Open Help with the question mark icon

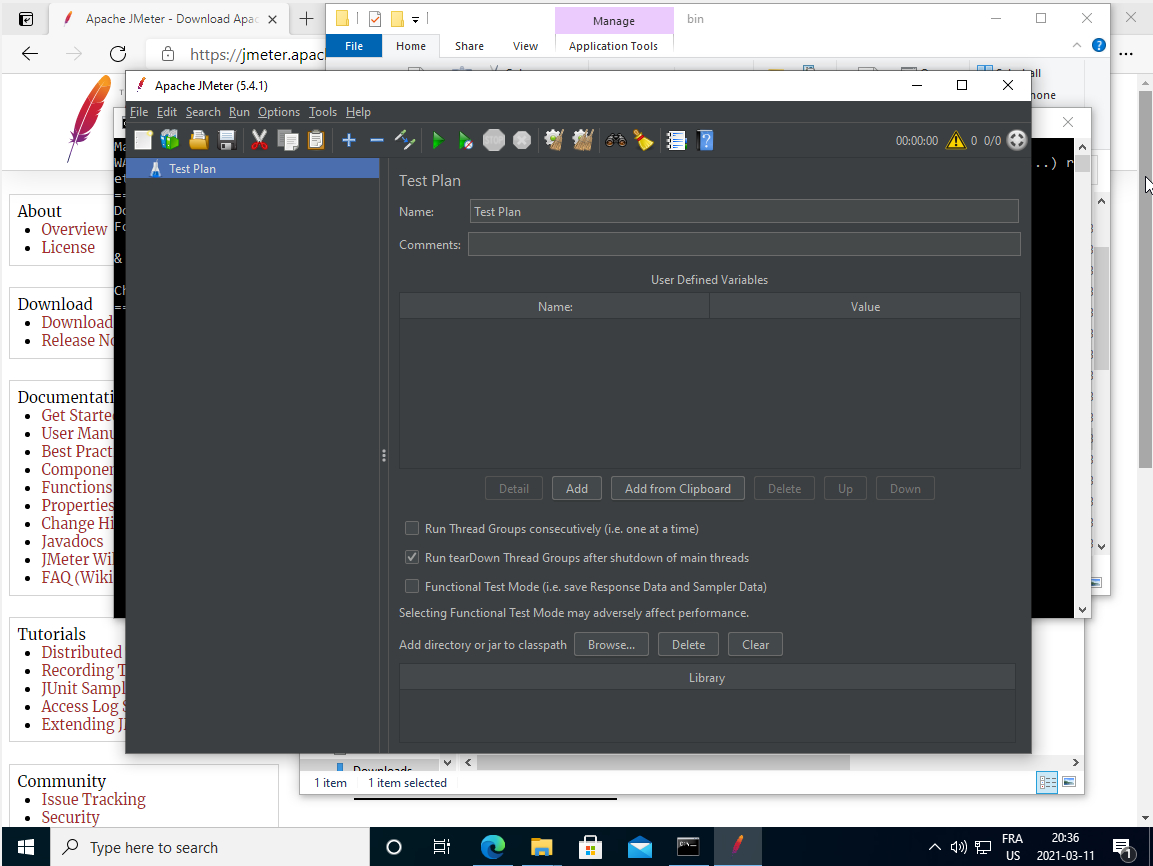click(x=705, y=140)
